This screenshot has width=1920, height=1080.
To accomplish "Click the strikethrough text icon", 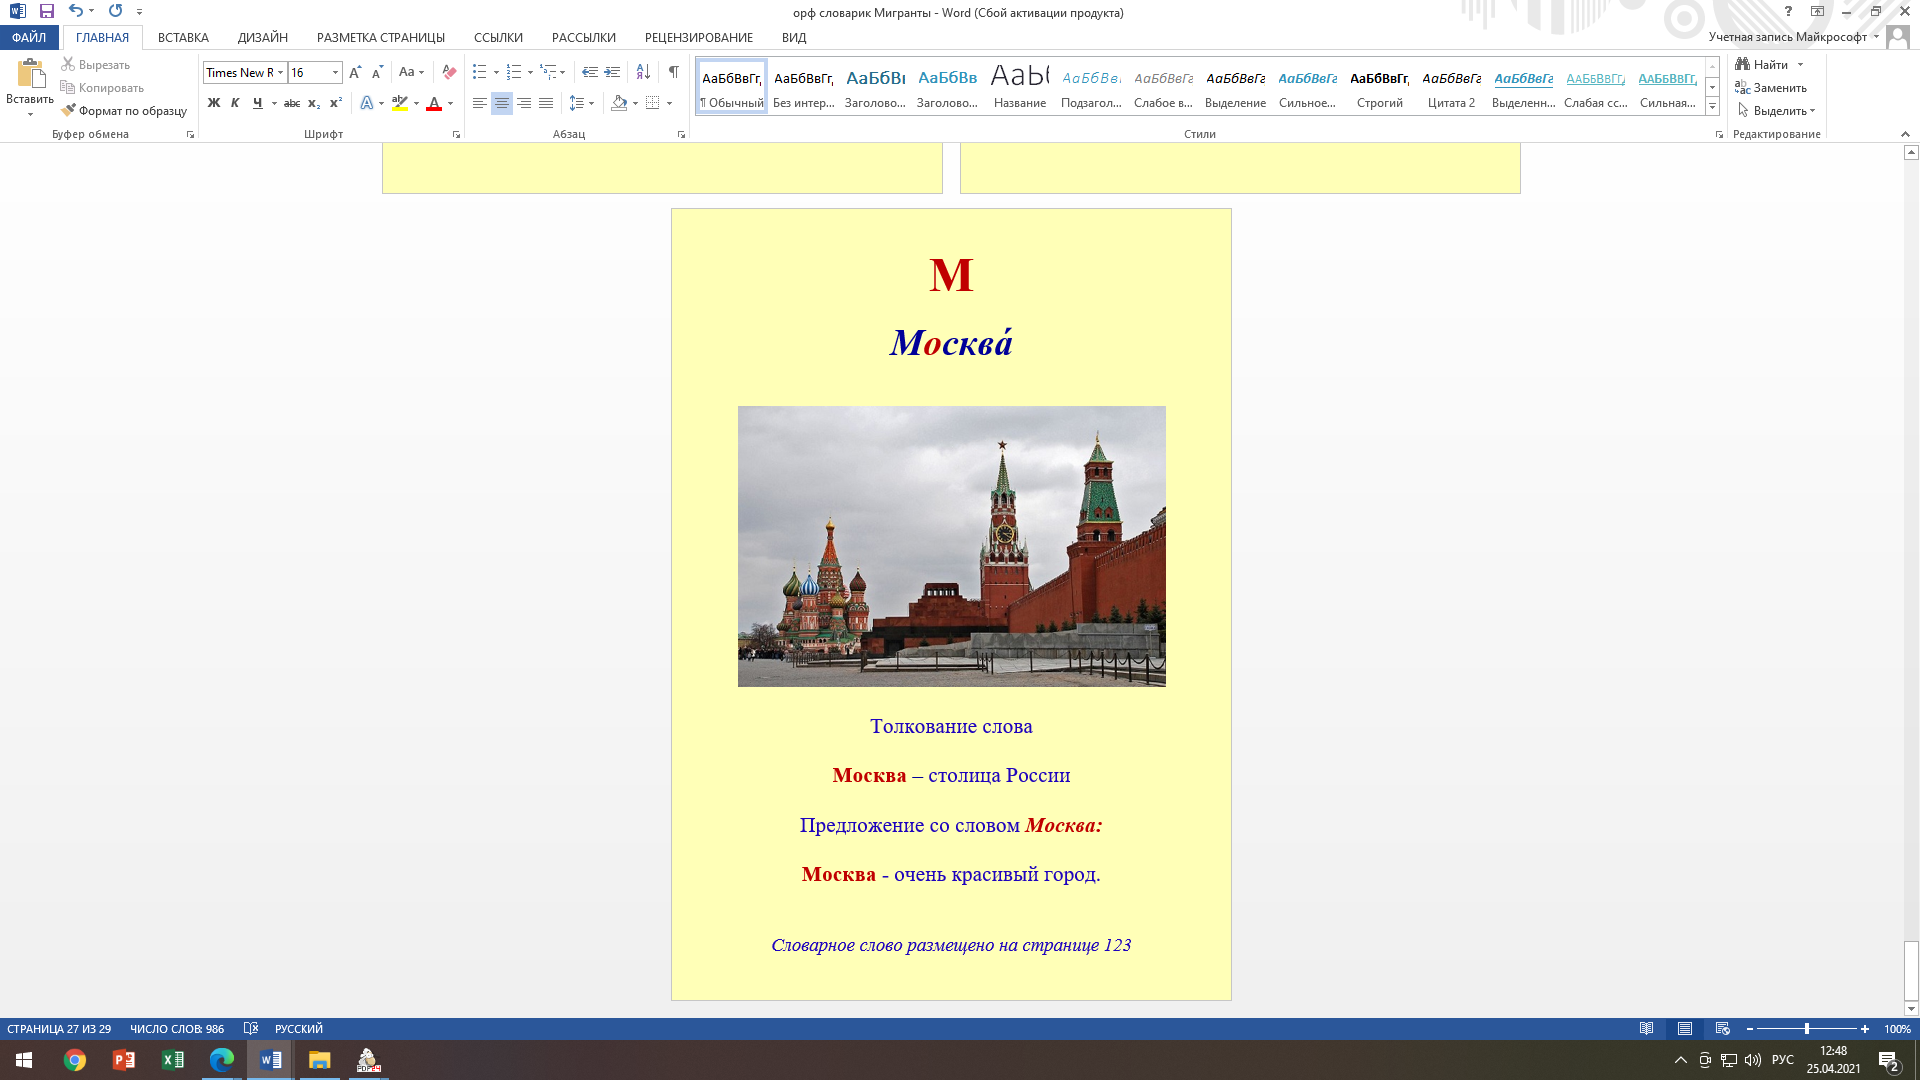I will click(x=292, y=103).
